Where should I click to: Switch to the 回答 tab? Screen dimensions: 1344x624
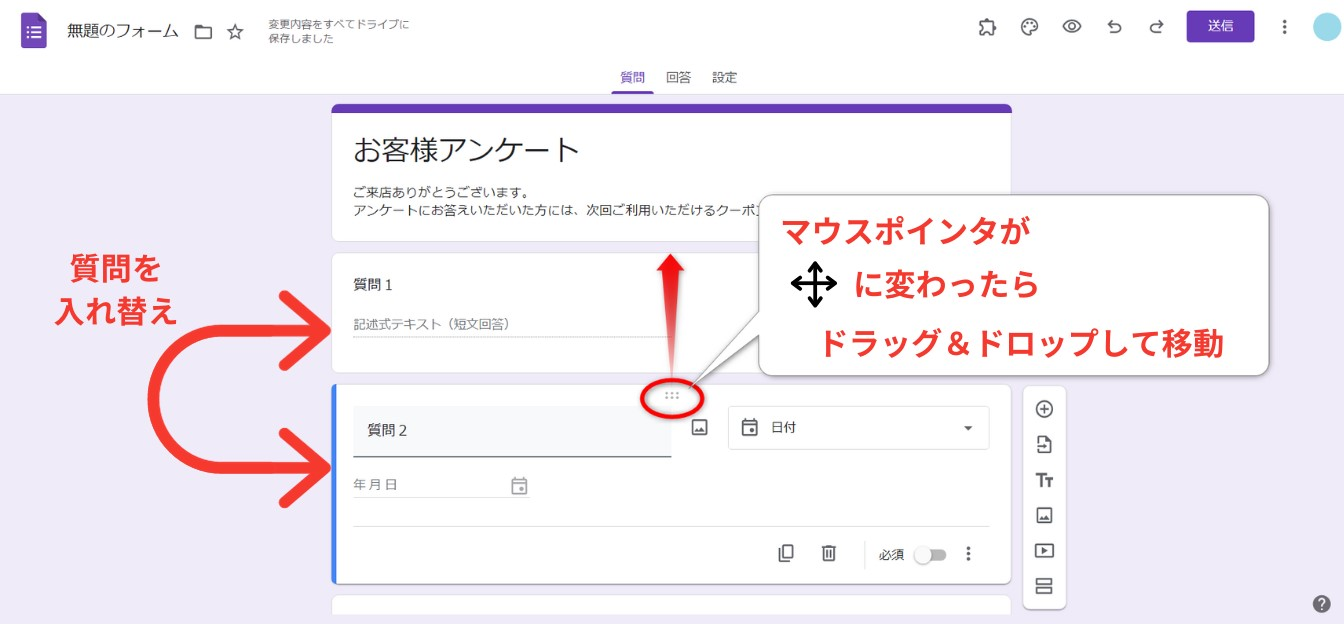pos(678,77)
